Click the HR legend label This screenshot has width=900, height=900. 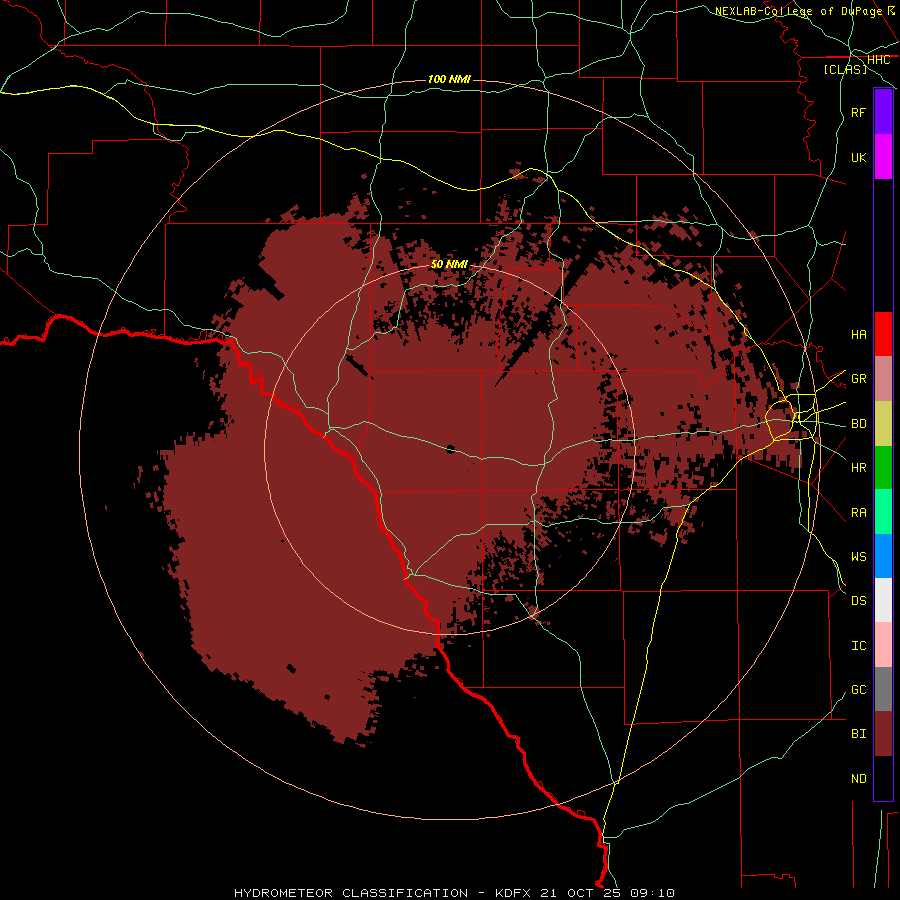pos(858,468)
